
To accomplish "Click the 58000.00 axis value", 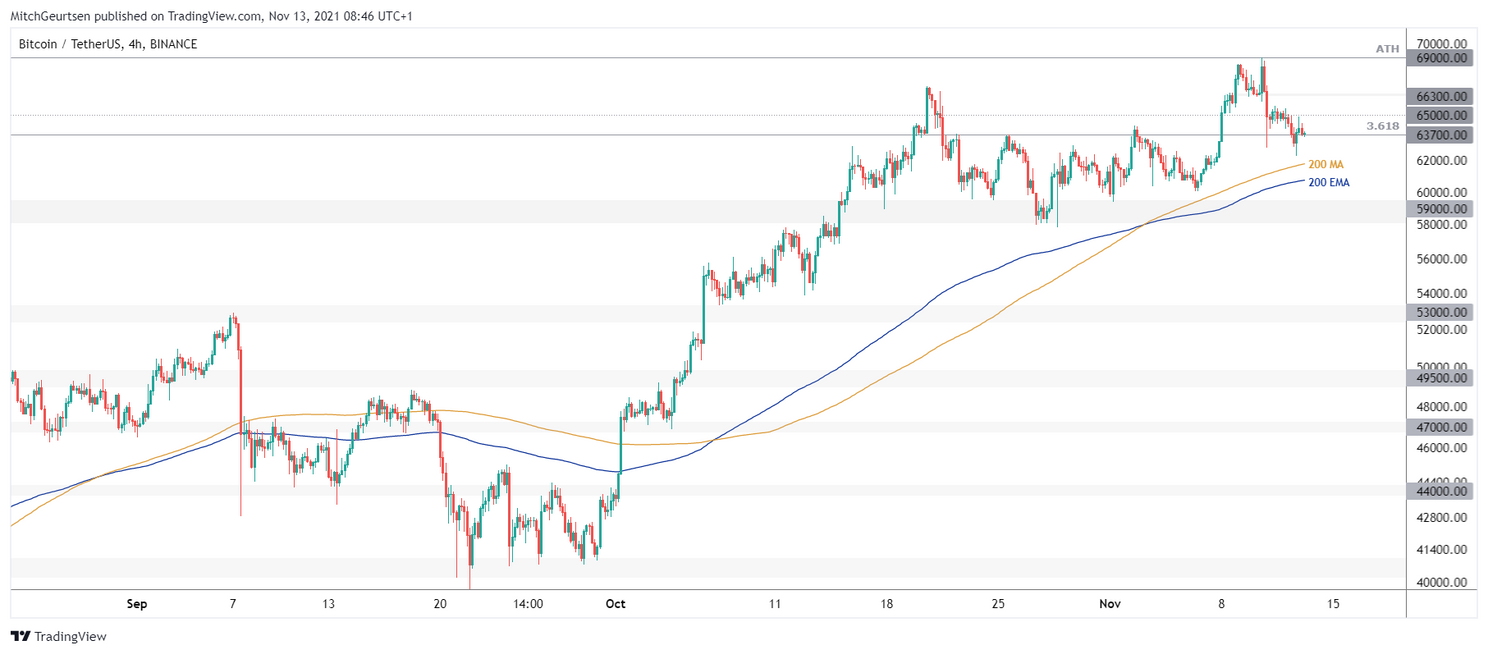I will (x=1442, y=225).
